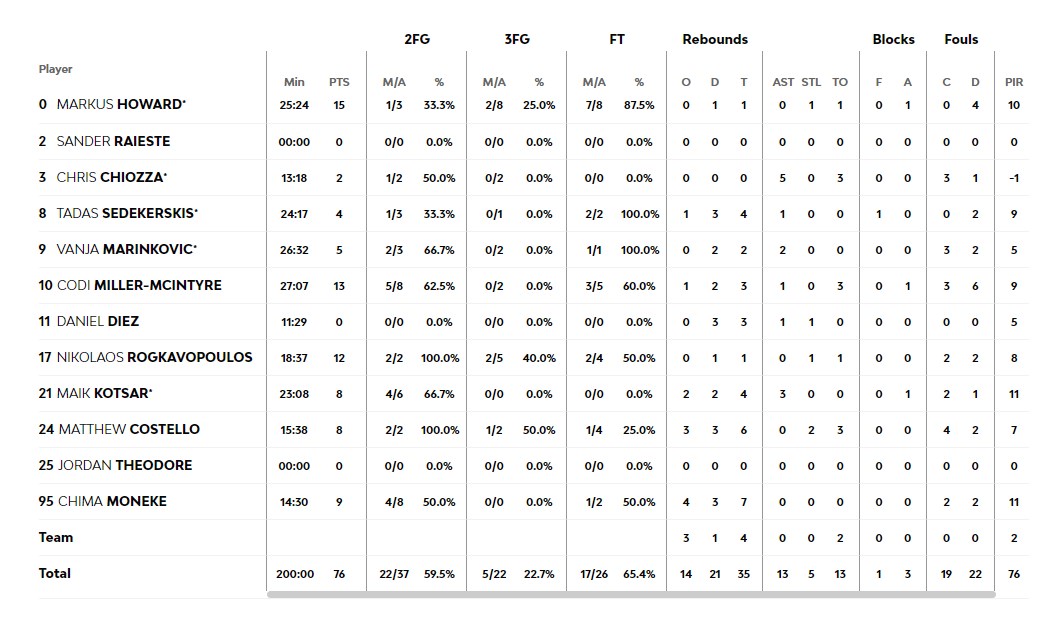Select Sander Raieste's name
This screenshot has width=1059, height=619.
tap(113, 141)
